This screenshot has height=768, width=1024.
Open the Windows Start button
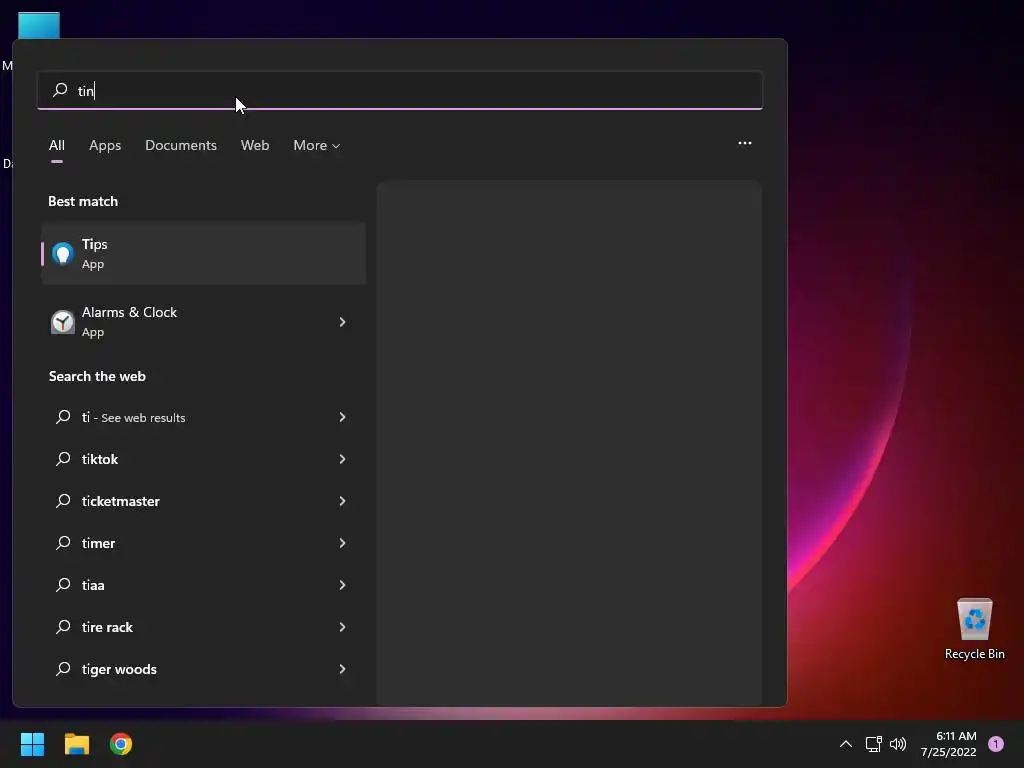coord(32,744)
